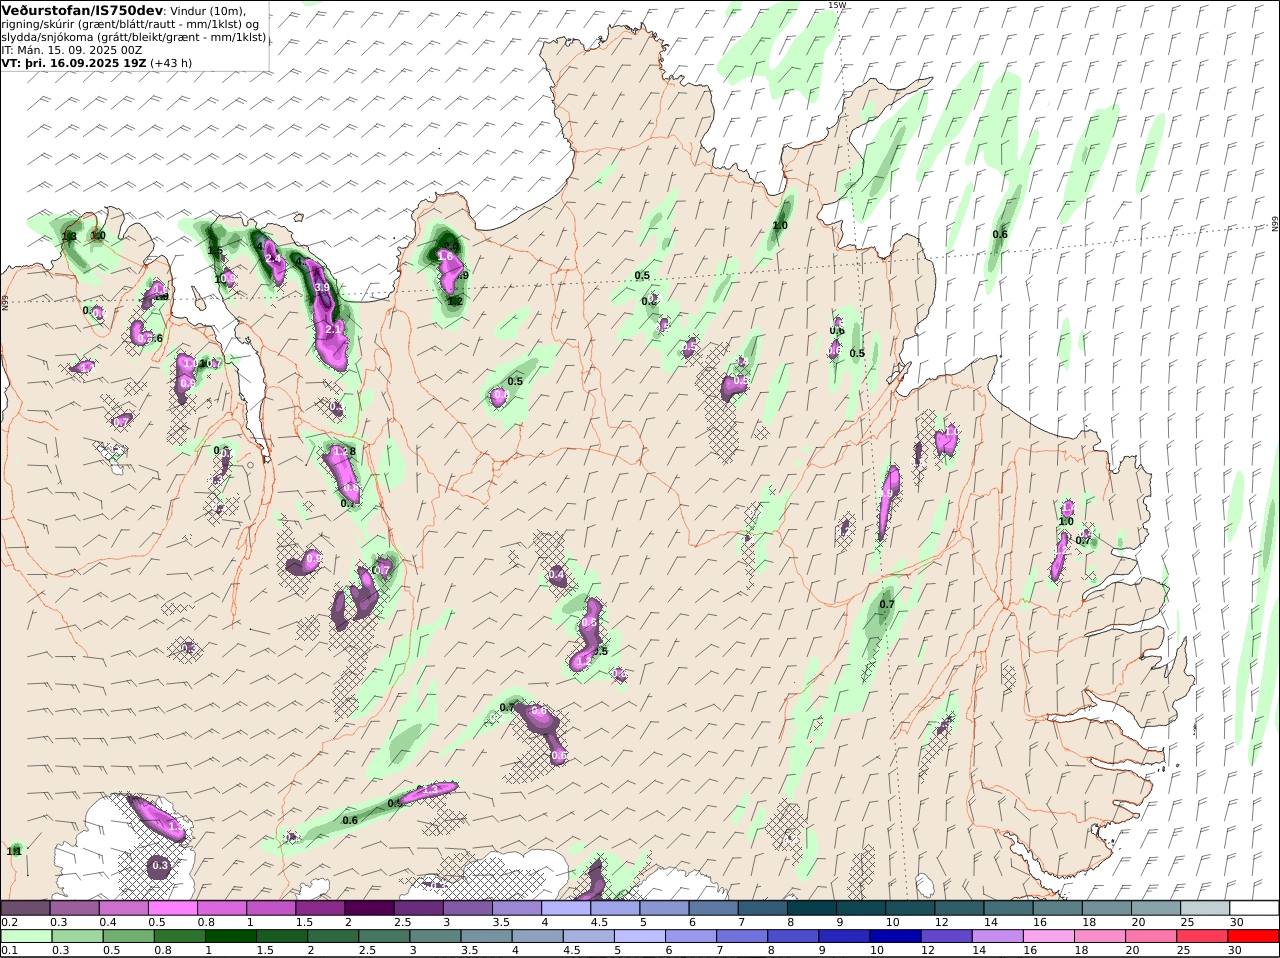Click the white 30 swatch in upper legend row

coord(1254,908)
